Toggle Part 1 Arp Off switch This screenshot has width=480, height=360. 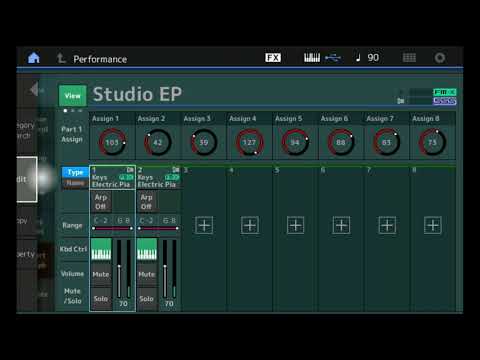click(101, 202)
